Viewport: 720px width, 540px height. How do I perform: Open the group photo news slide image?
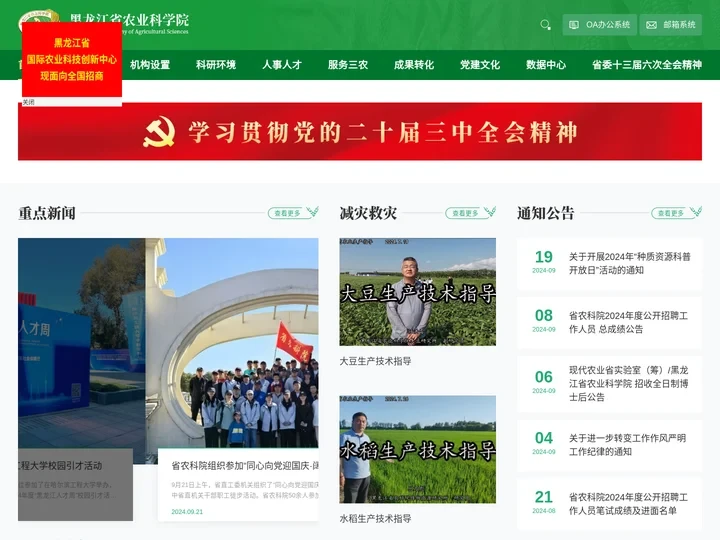(232, 343)
